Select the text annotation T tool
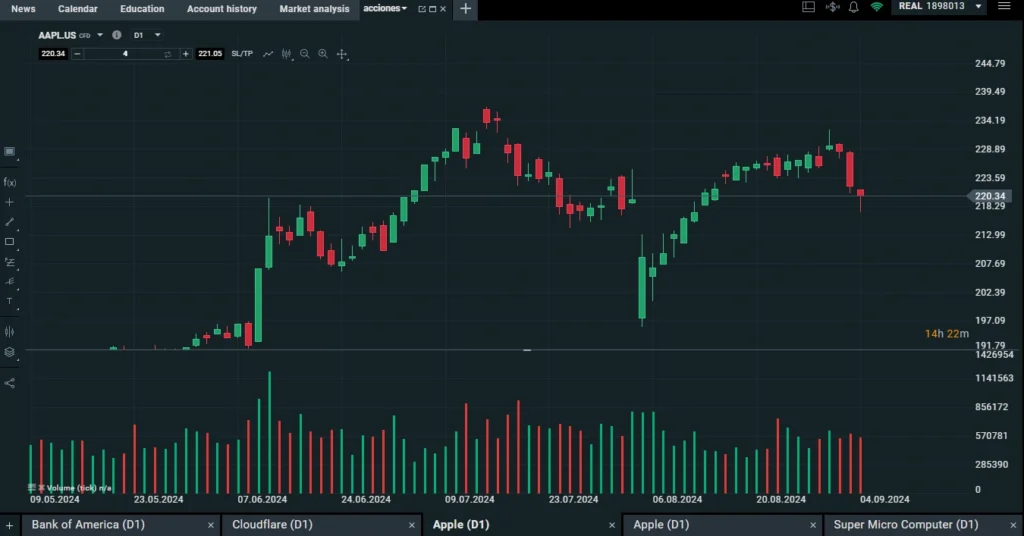The height and width of the screenshot is (536, 1024). [10, 301]
